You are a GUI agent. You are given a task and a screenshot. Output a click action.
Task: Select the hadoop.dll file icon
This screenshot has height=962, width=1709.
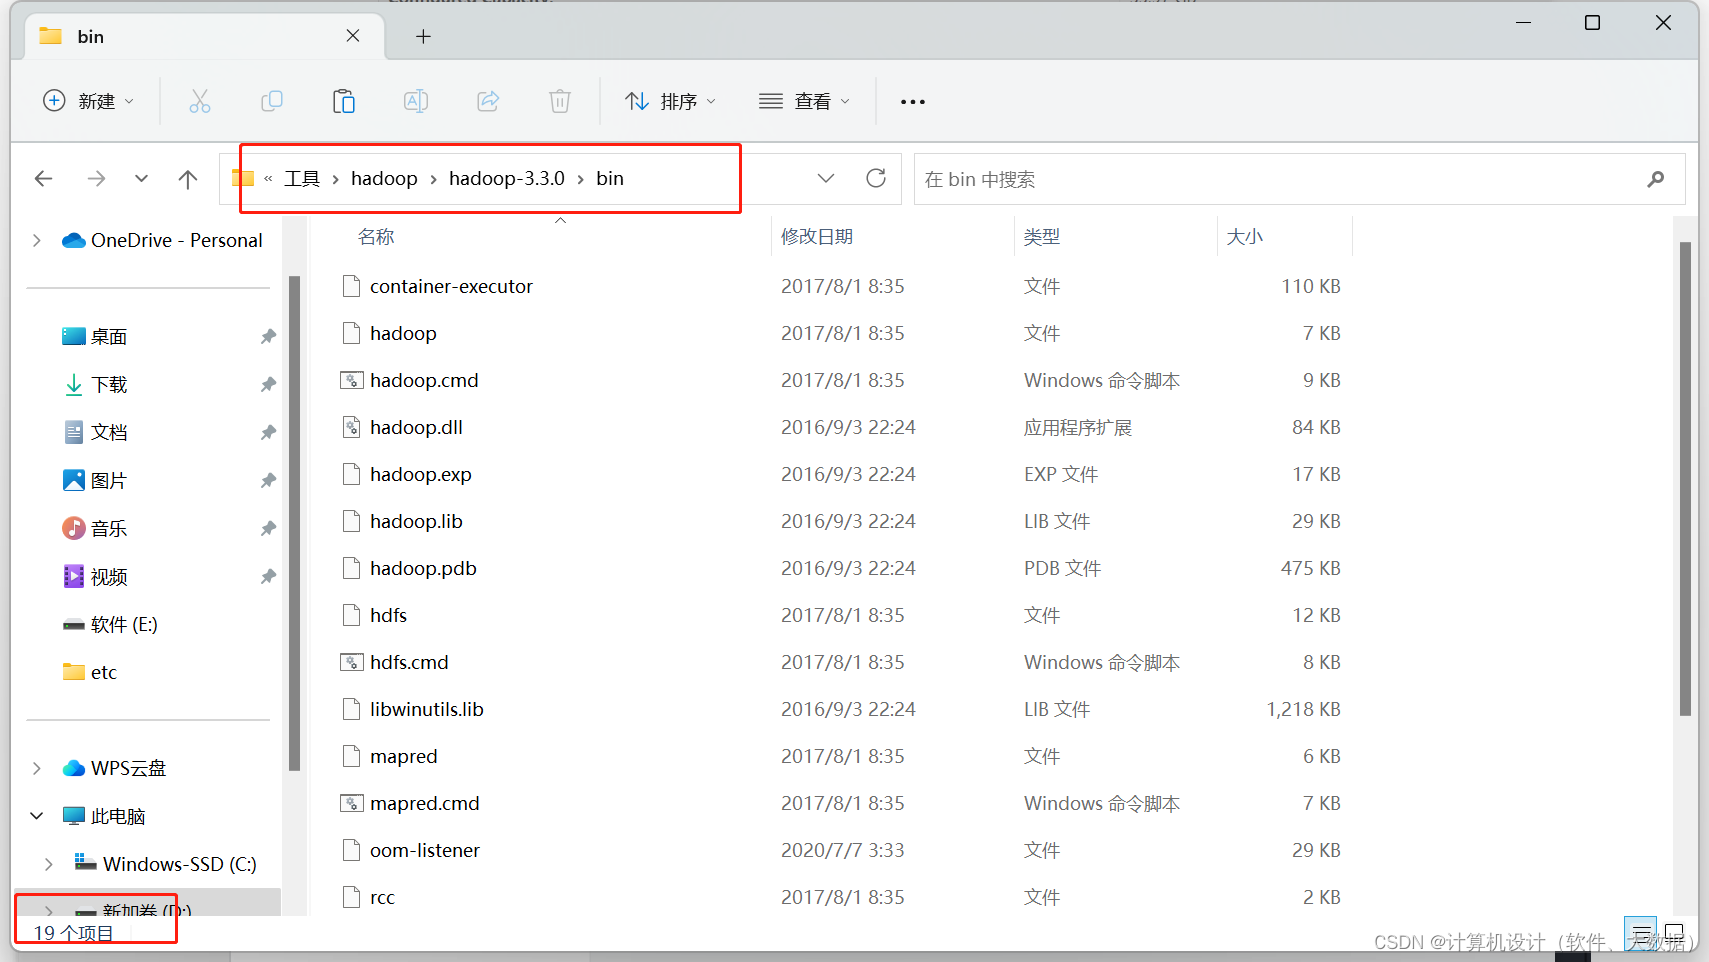(x=351, y=427)
